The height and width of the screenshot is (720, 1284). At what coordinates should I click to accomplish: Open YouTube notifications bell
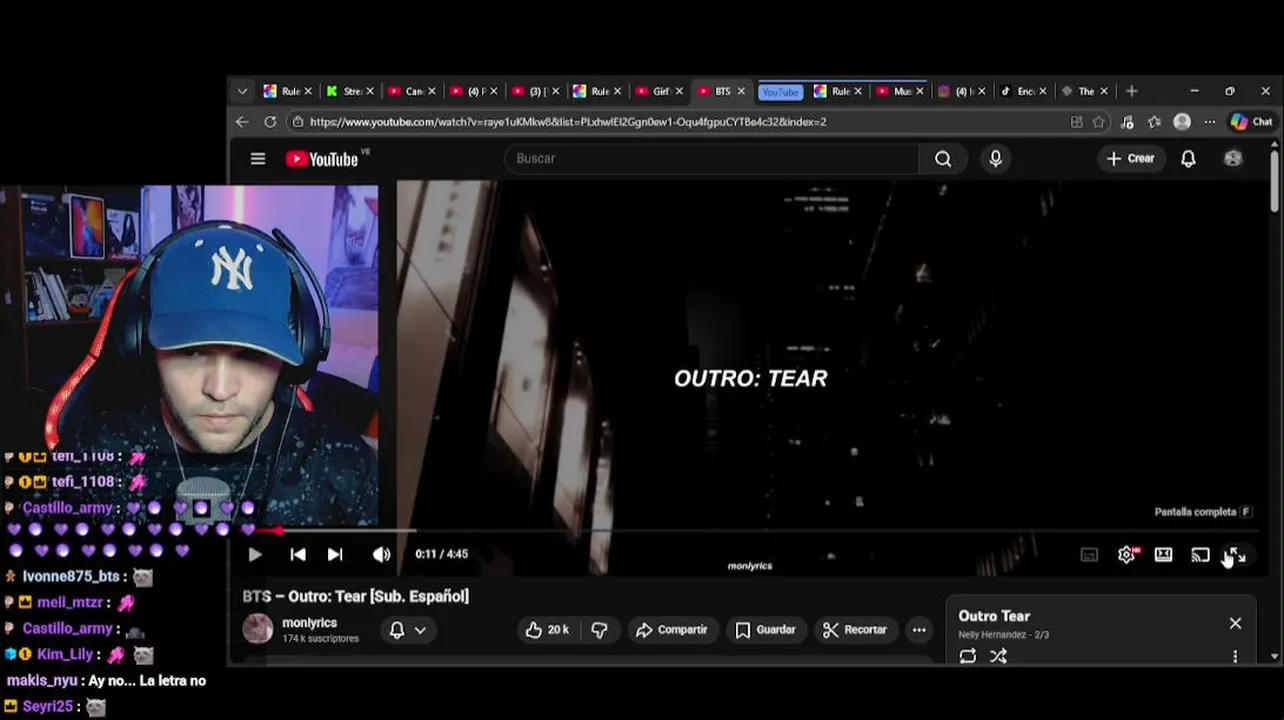[x=1188, y=159]
